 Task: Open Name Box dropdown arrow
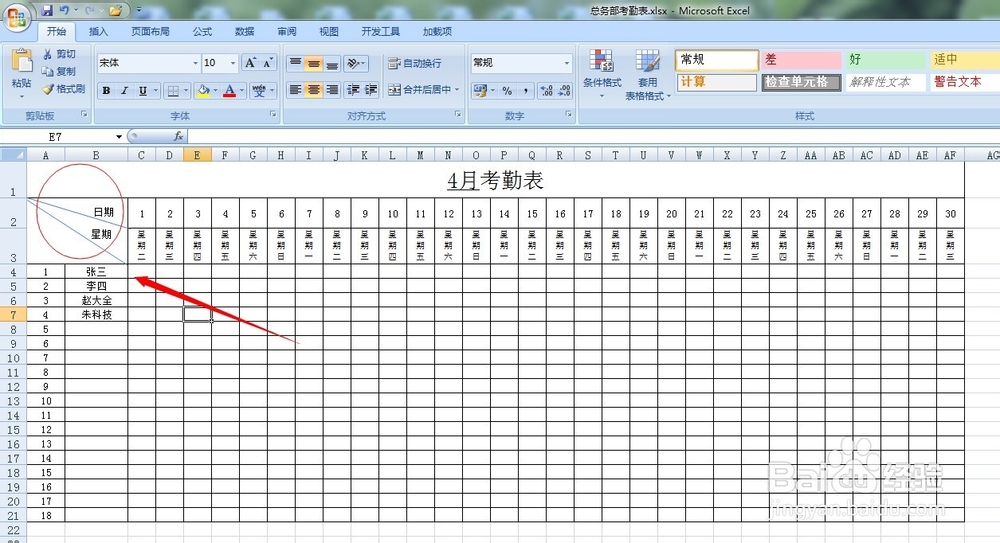point(119,137)
